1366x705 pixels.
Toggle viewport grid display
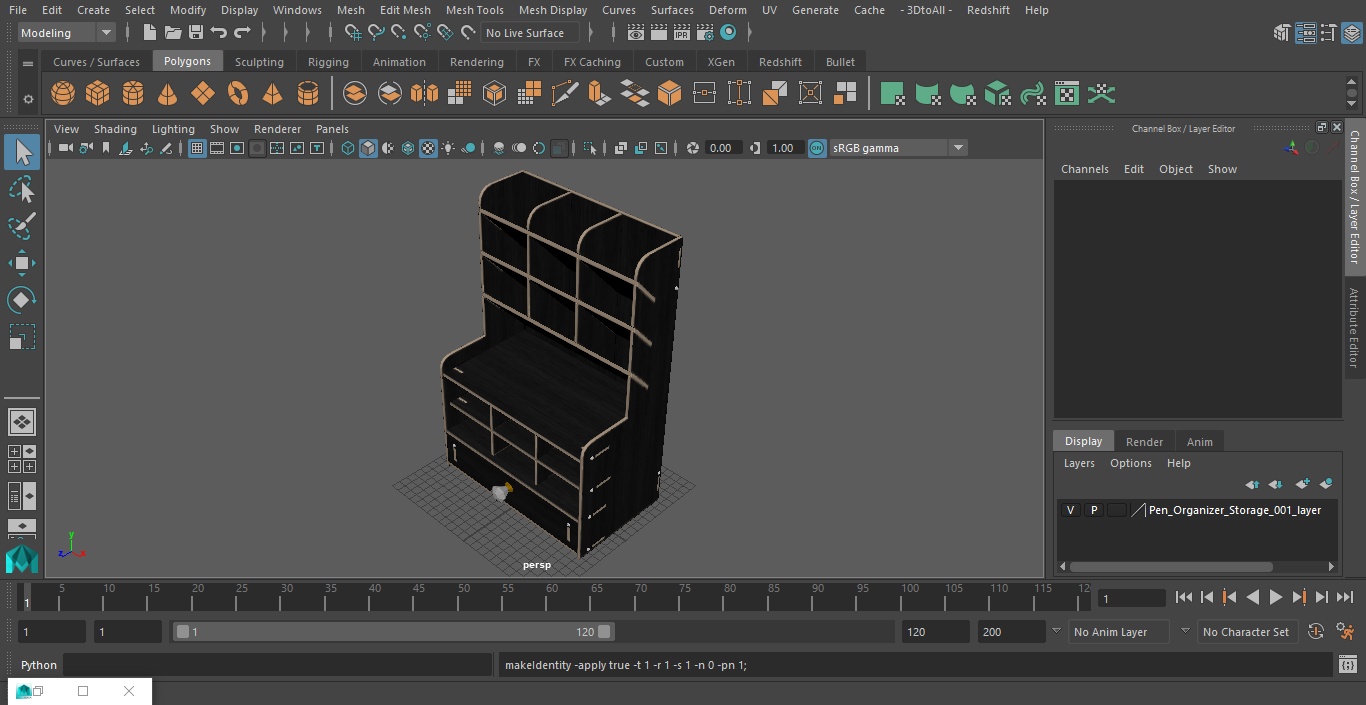pos(197,148)
